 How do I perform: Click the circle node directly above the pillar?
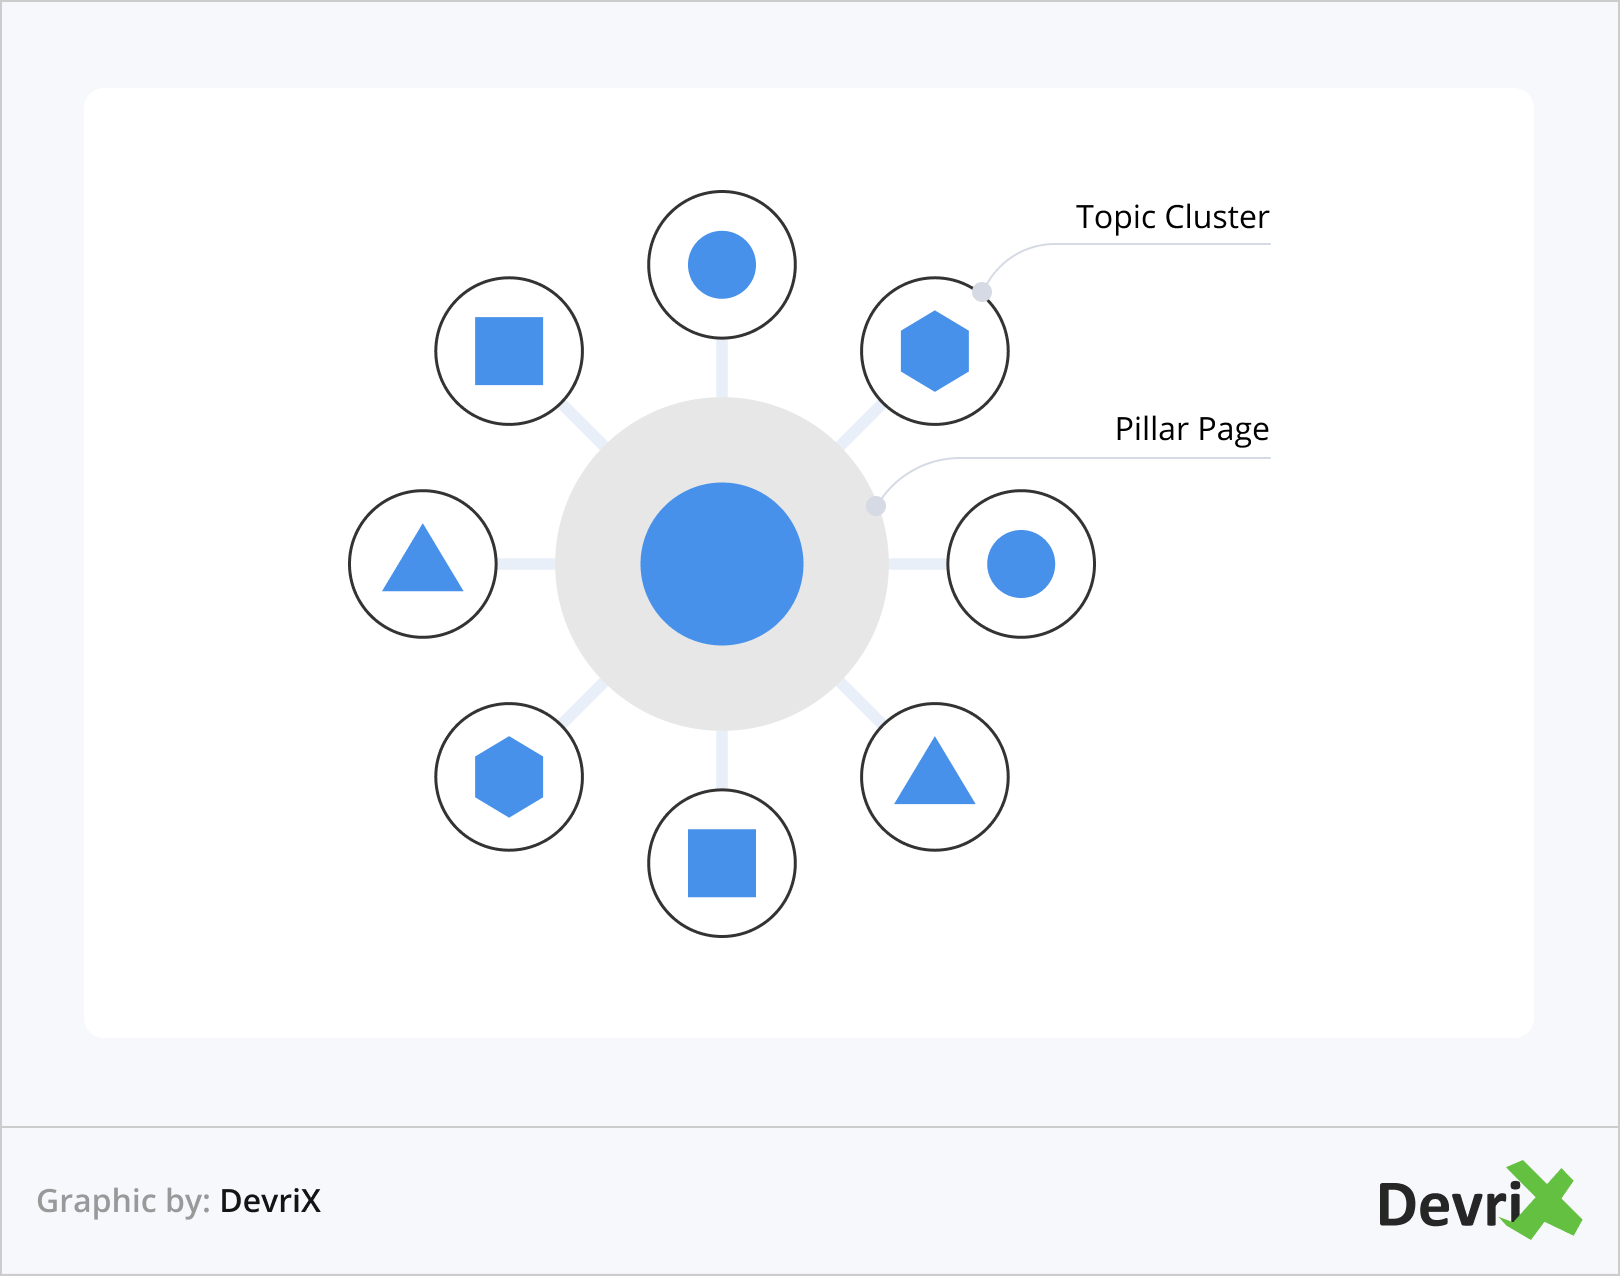(722, 265)
